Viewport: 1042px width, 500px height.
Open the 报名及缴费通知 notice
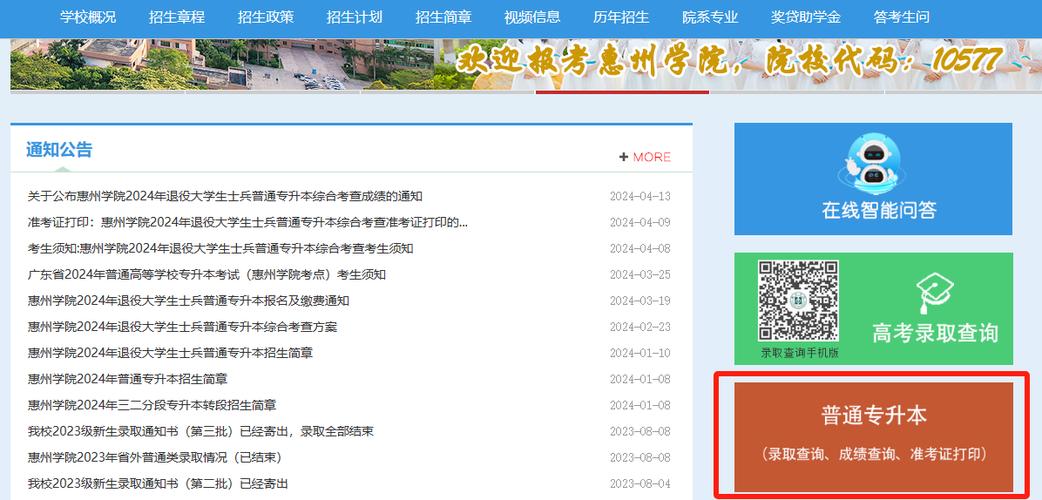pyautogui.click(x=188, y=301)
